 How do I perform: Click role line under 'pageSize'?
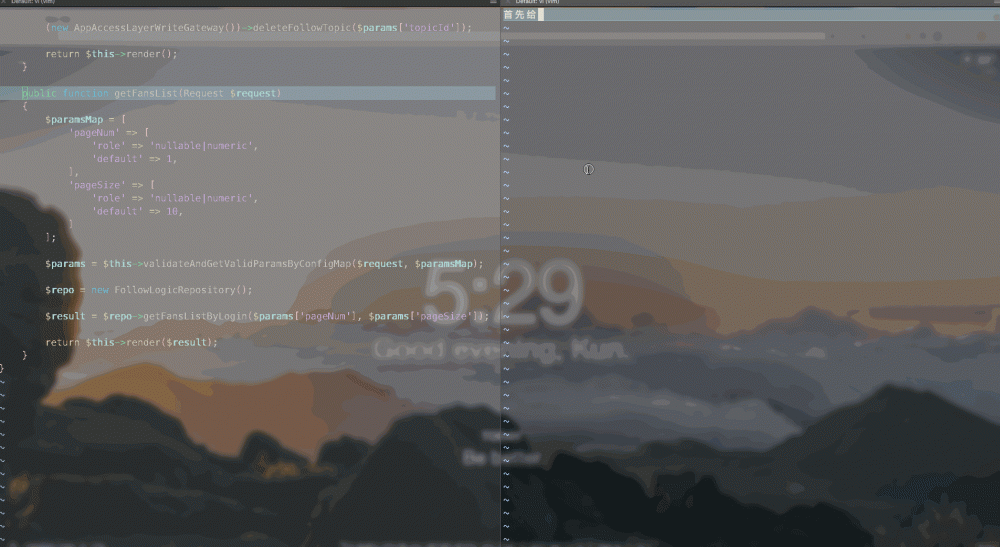coord(175,198)
